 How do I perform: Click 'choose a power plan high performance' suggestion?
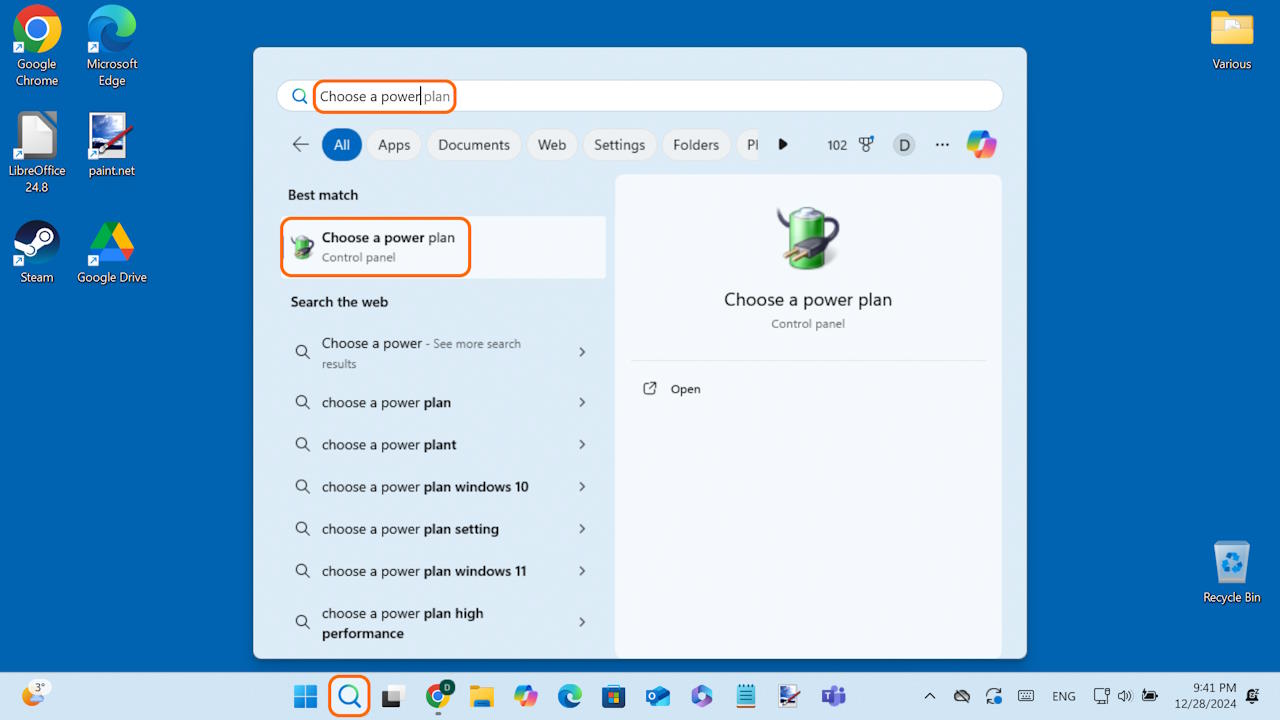[x=402, y=623]
